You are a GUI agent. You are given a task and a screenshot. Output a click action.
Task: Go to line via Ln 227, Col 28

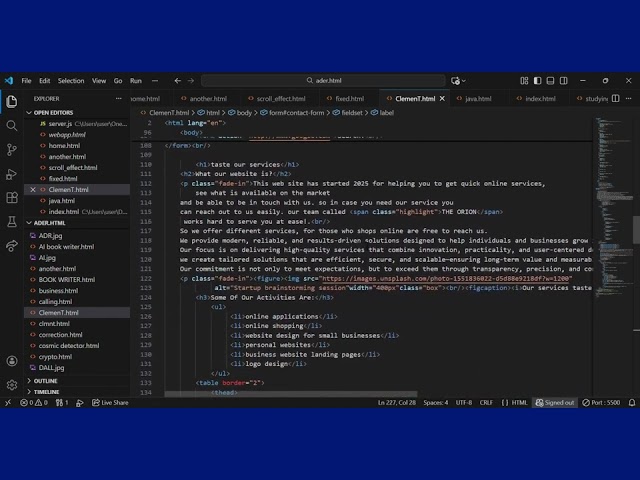397,402
